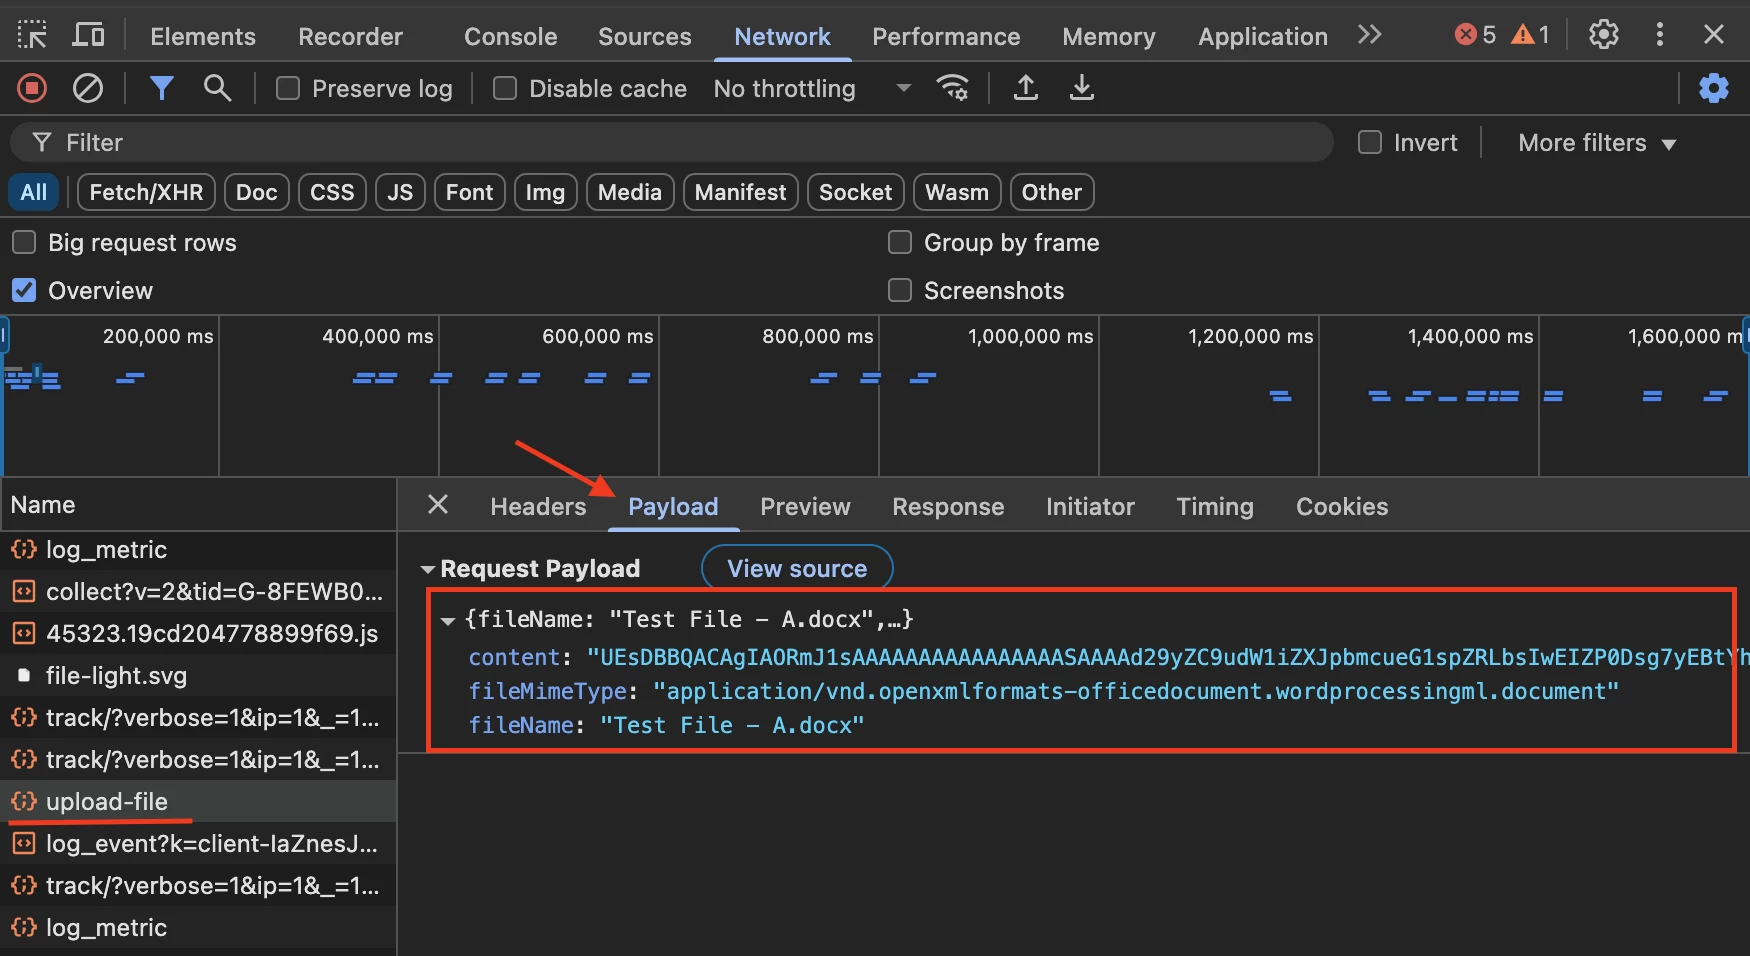The height and width of the screenshot is (956, 1750).
Task: Click the errors count badge
Action: pos(1475,35)
